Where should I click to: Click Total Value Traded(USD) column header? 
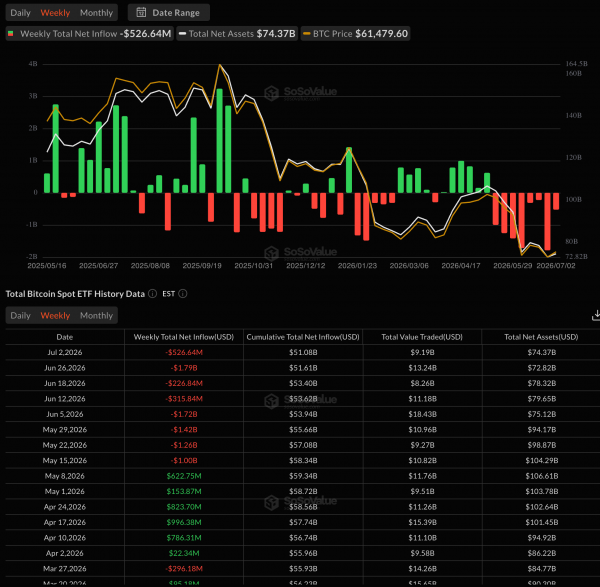click(x=422, y=337)
